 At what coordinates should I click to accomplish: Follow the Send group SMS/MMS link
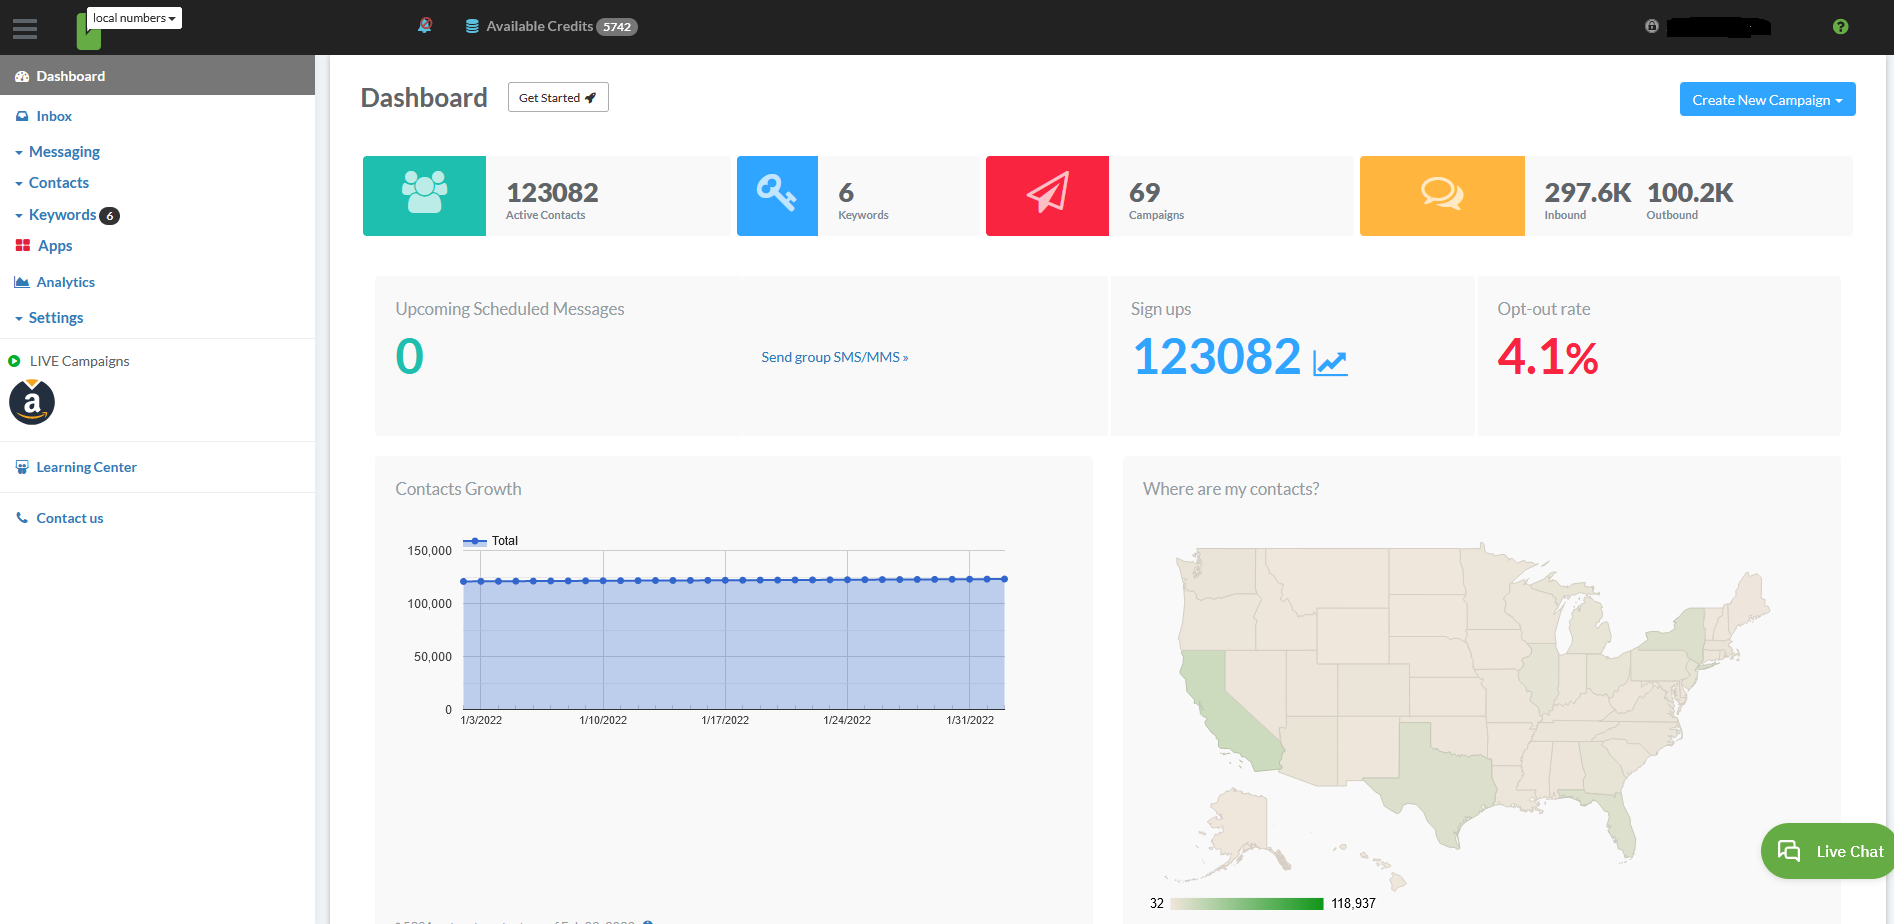click(834, 357)
